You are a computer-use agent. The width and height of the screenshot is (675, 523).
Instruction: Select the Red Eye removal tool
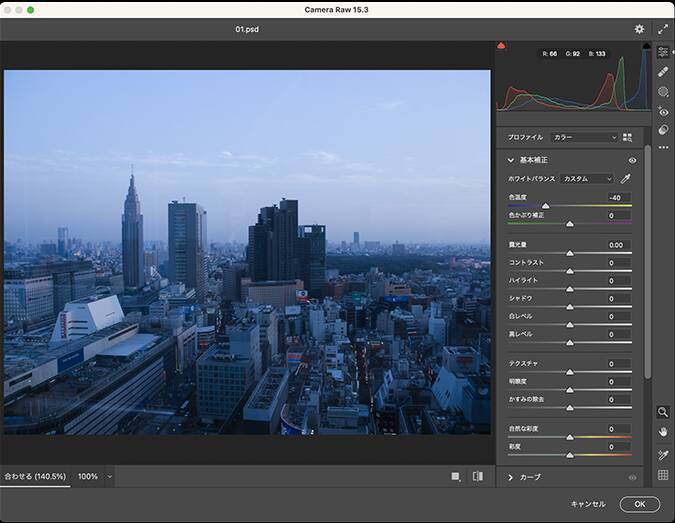point(663,112)
